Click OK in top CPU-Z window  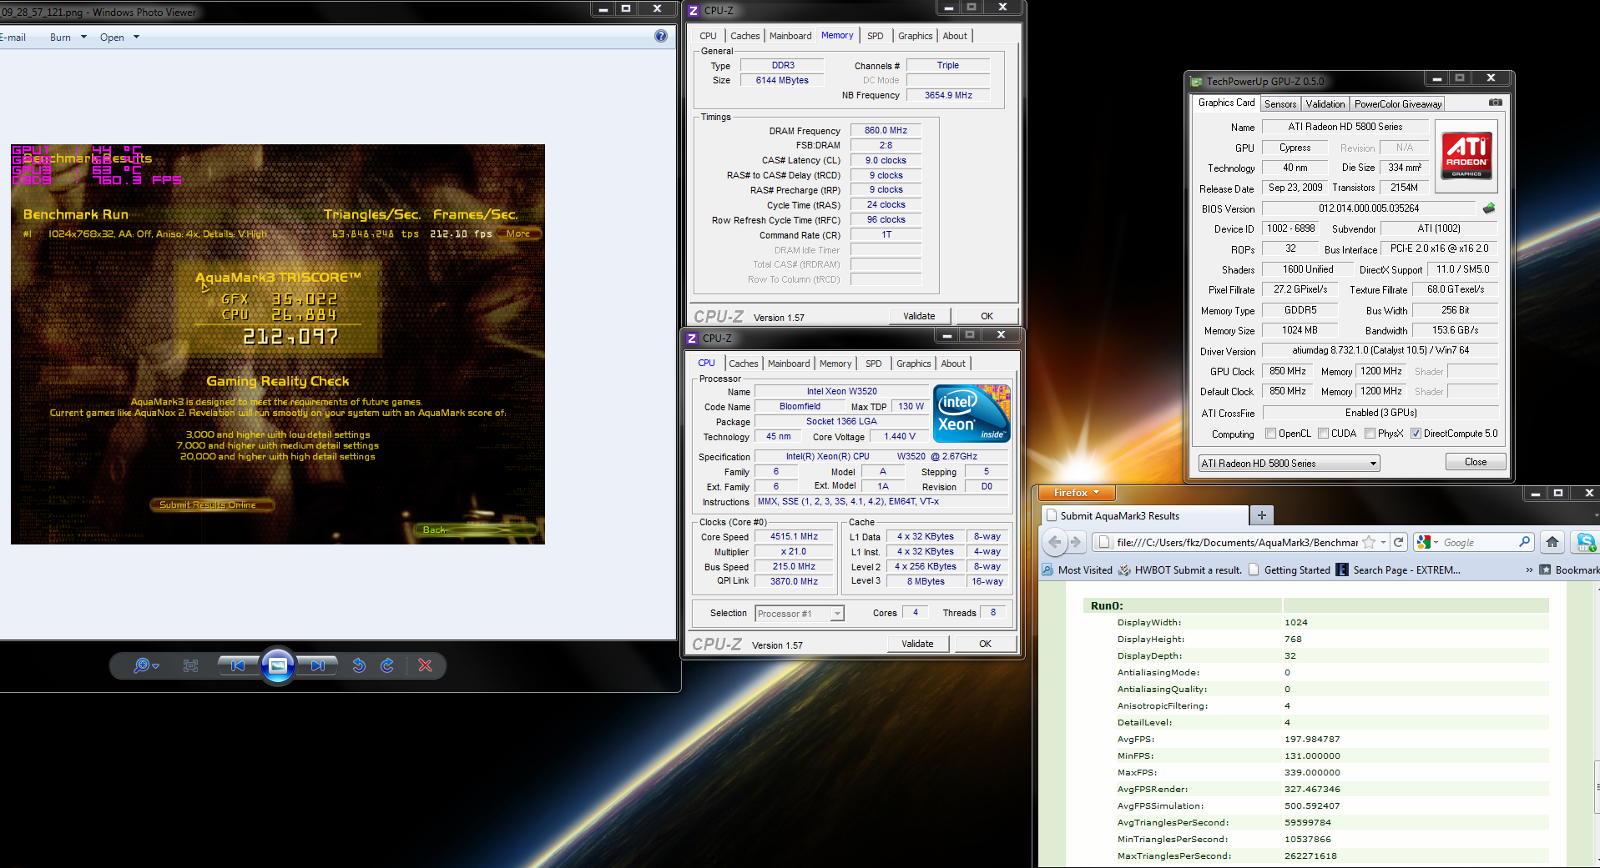tap(986, 316)
